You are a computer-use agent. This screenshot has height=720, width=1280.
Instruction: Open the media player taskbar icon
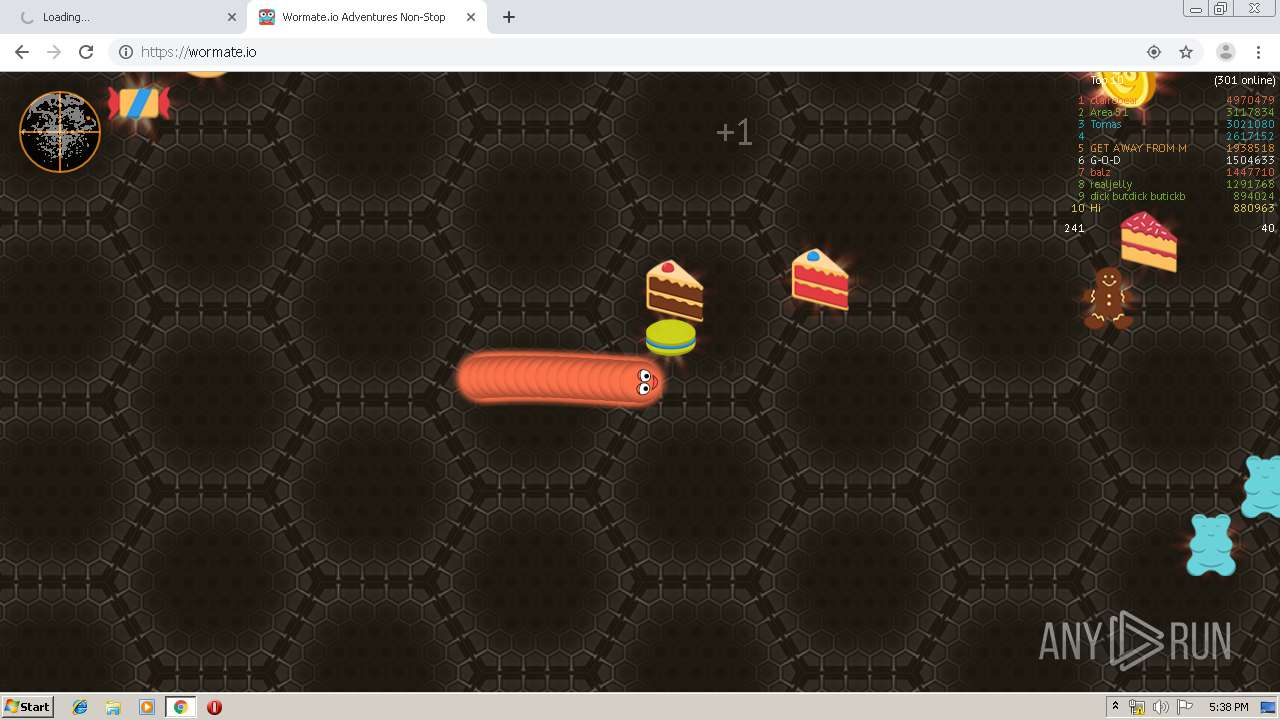pyautogui.click(x=147, y=707)
